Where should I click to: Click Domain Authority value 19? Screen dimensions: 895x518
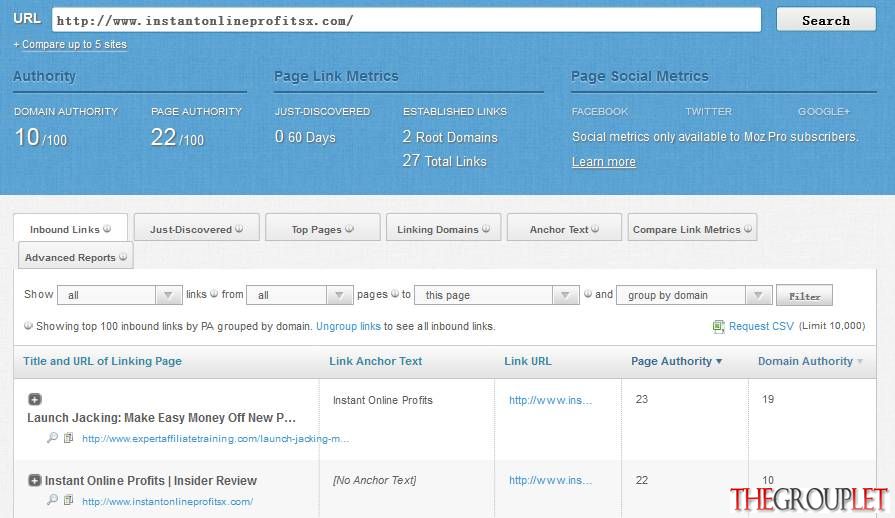768,399
